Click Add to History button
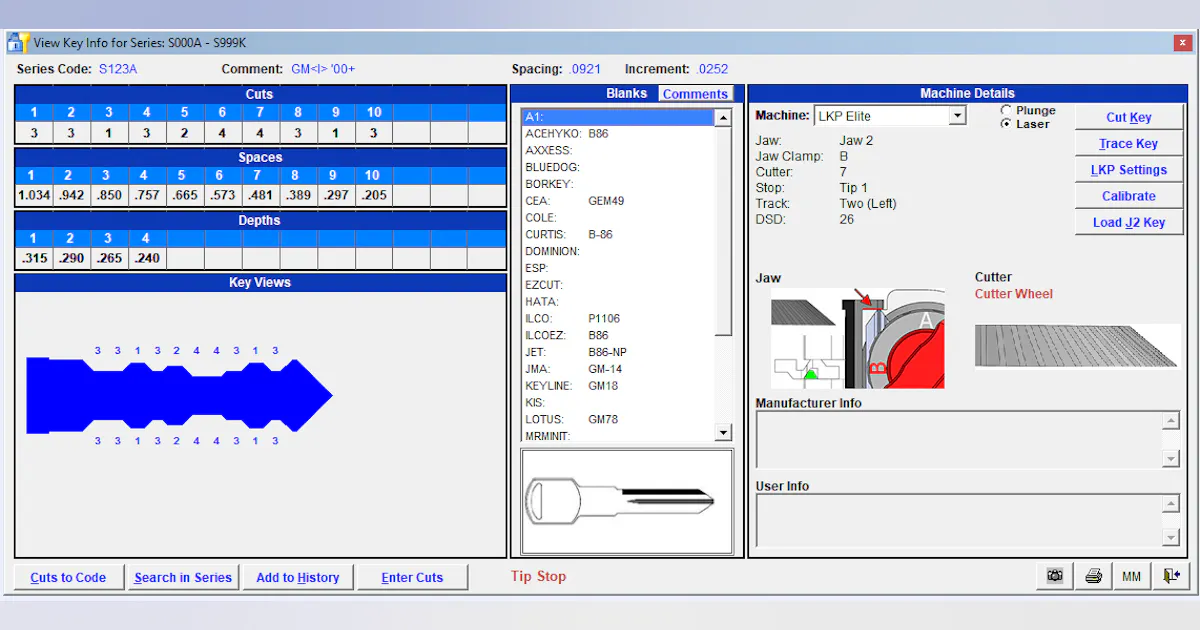Image resolution: width=1200 pixels, height=630 pixels. [298, 577]
